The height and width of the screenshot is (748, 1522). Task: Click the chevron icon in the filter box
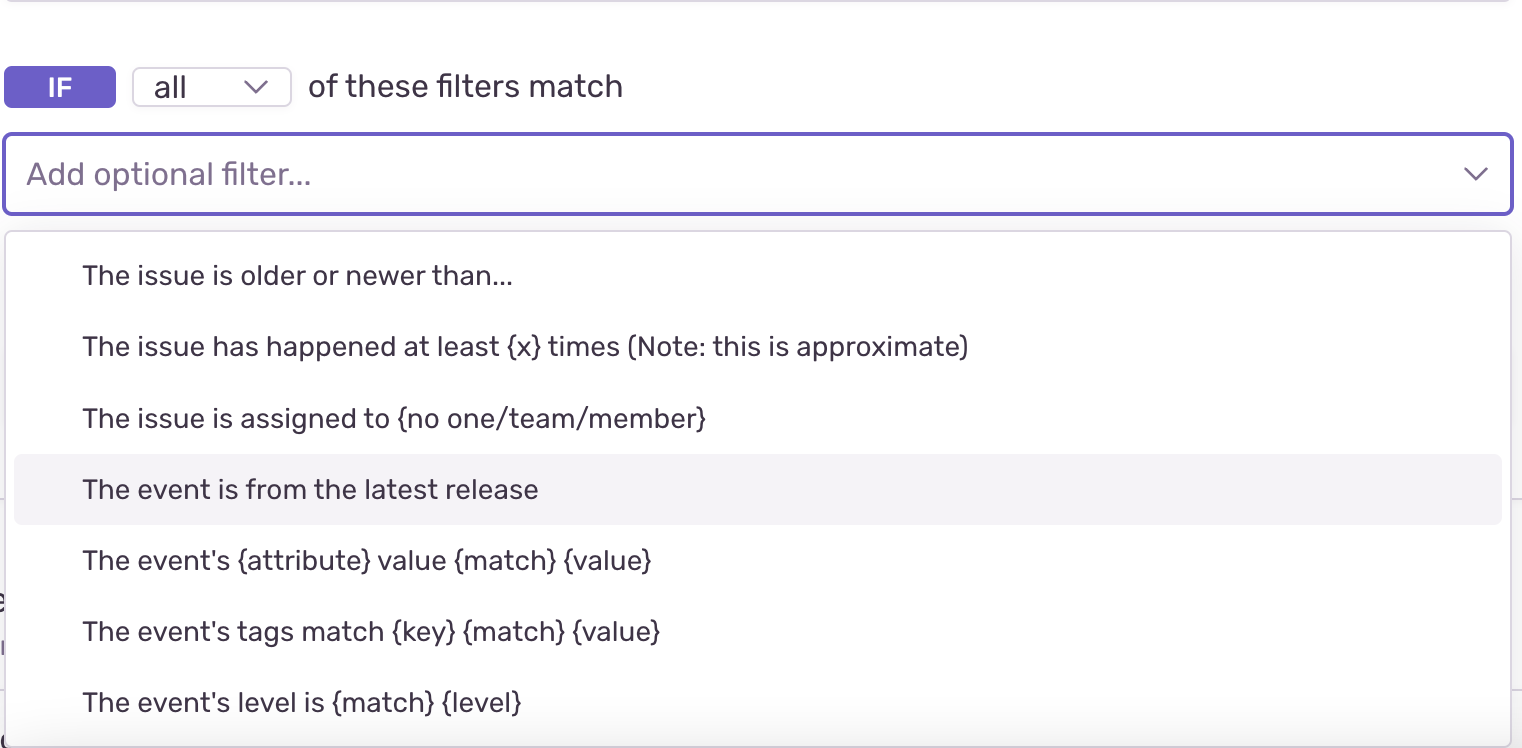(1475, 174)
